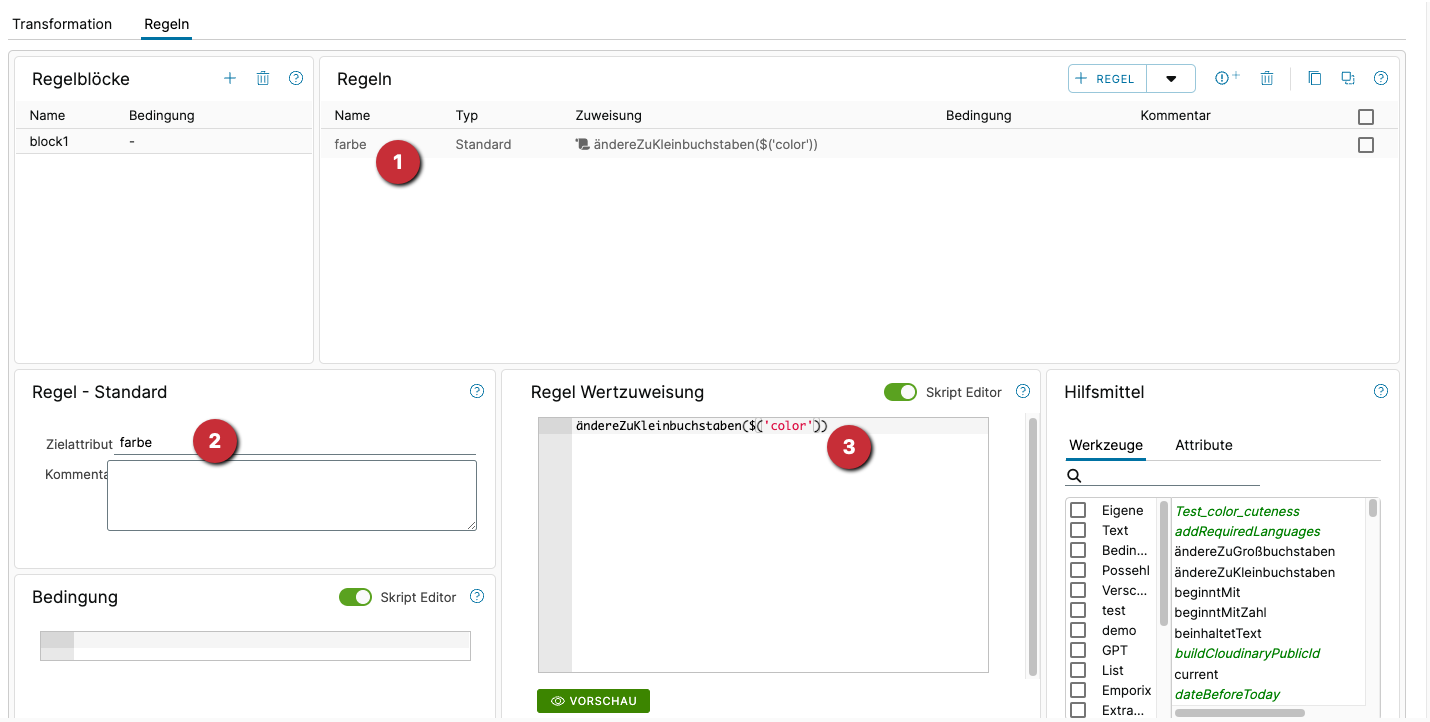This screenshot has width=1430, height=722.
Task: Select the header checkbox in Regeln table
Action: tap(1366, 117)
